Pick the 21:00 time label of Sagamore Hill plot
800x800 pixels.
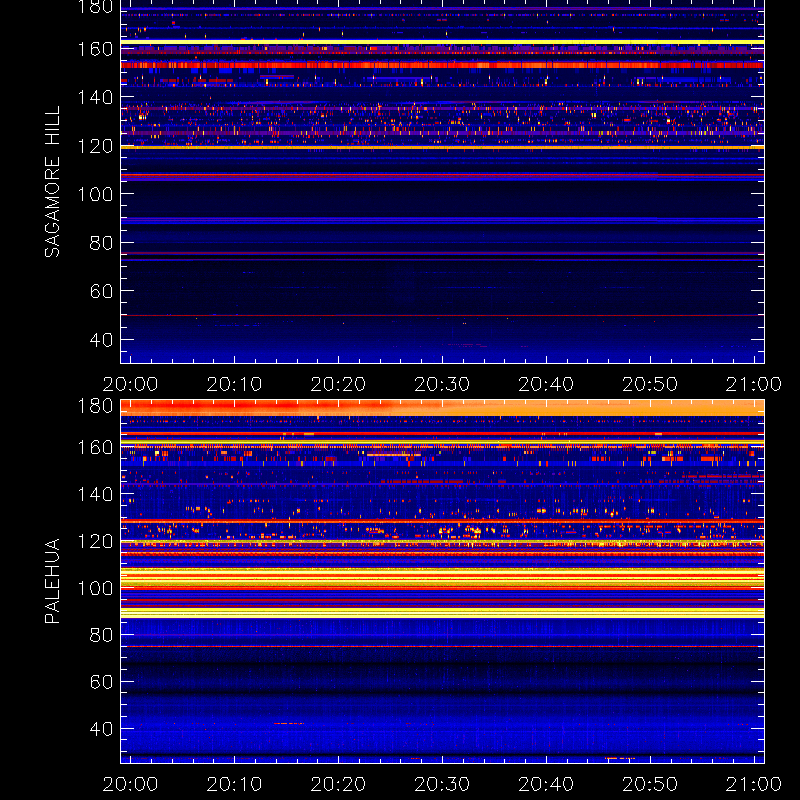(754, 384)
